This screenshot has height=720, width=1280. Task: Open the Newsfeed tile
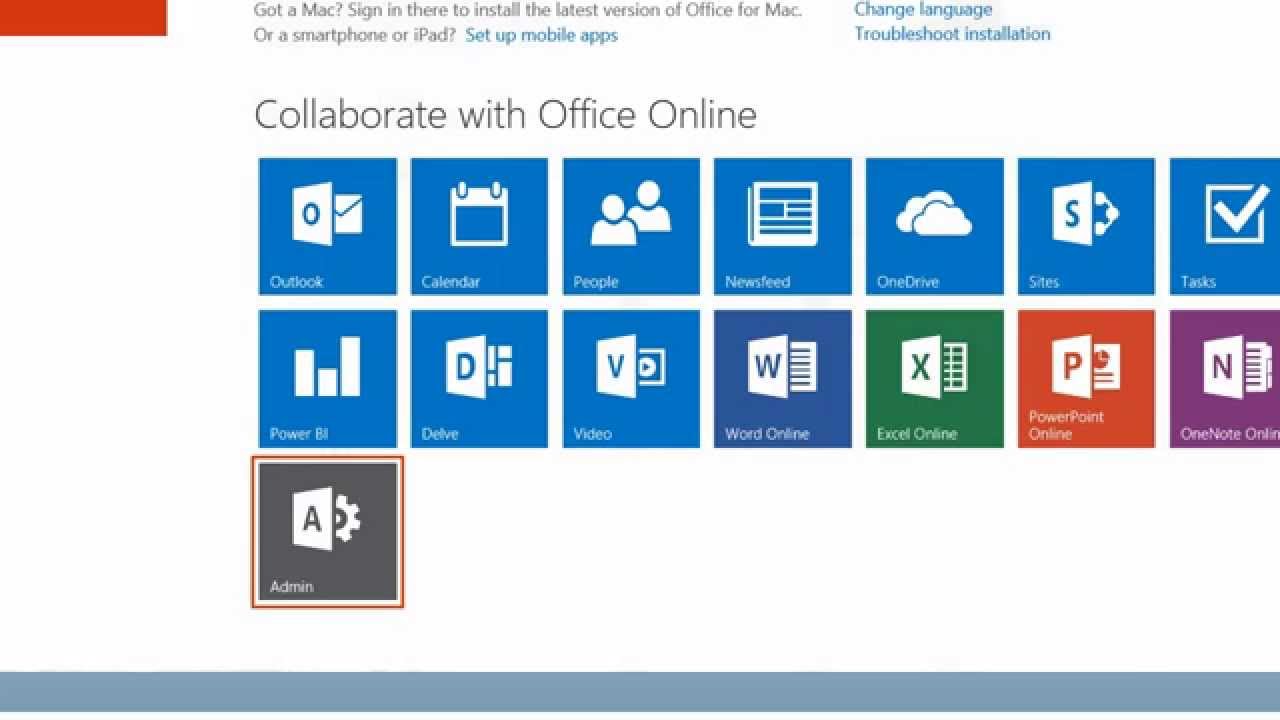(x=783, y=226)
